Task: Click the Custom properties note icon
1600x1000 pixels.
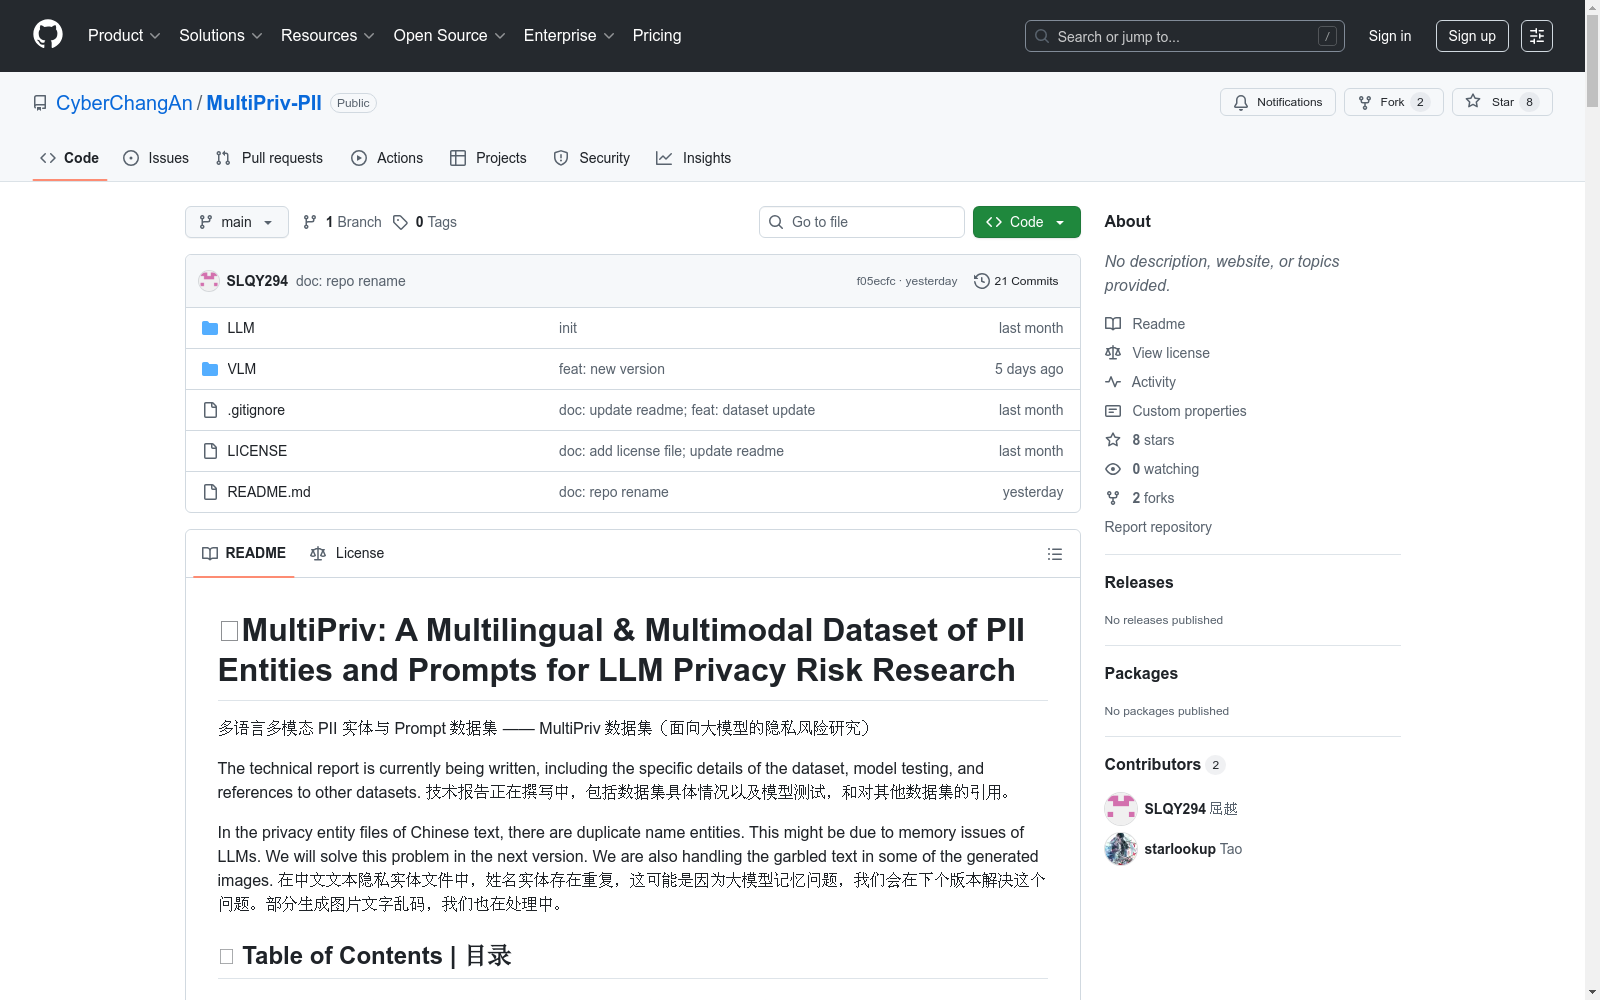Action: (x=1113, y=411)
